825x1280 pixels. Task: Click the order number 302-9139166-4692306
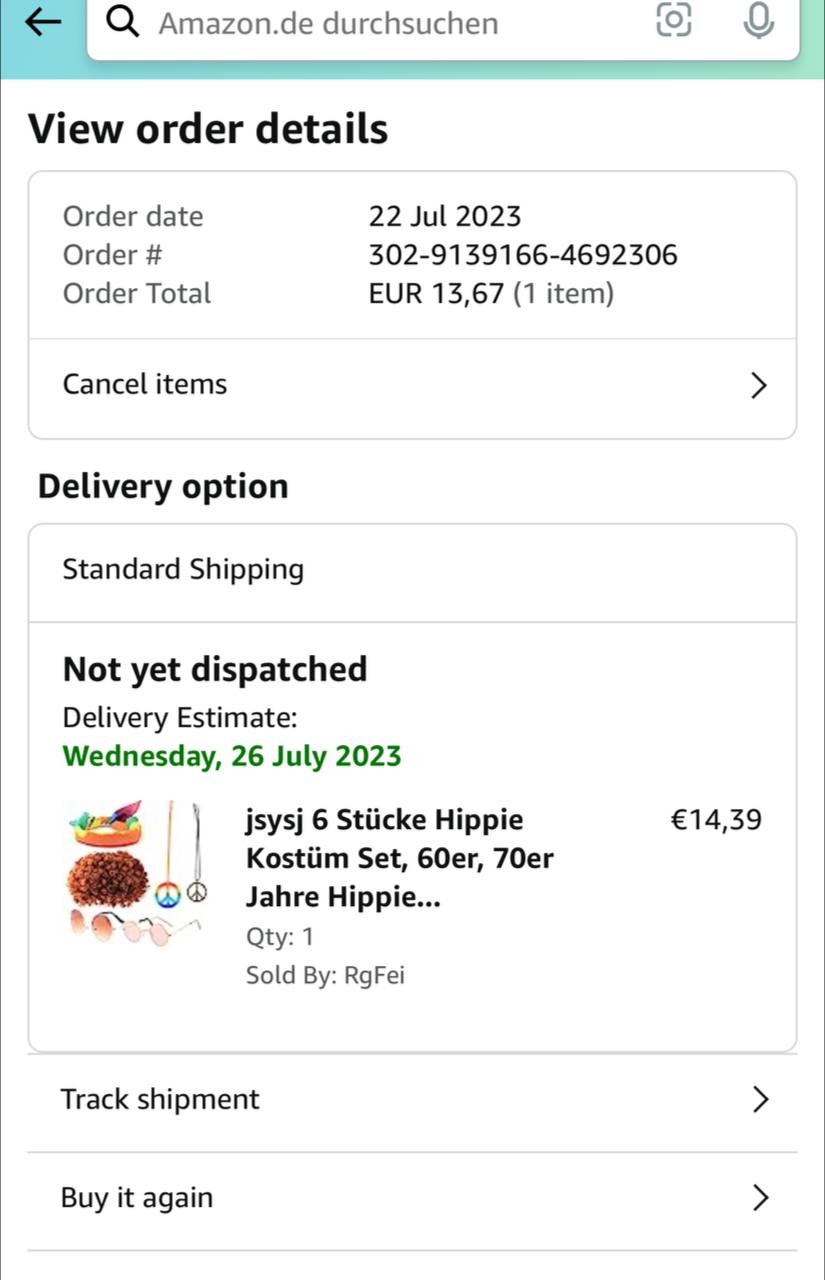tap(522, 256)
